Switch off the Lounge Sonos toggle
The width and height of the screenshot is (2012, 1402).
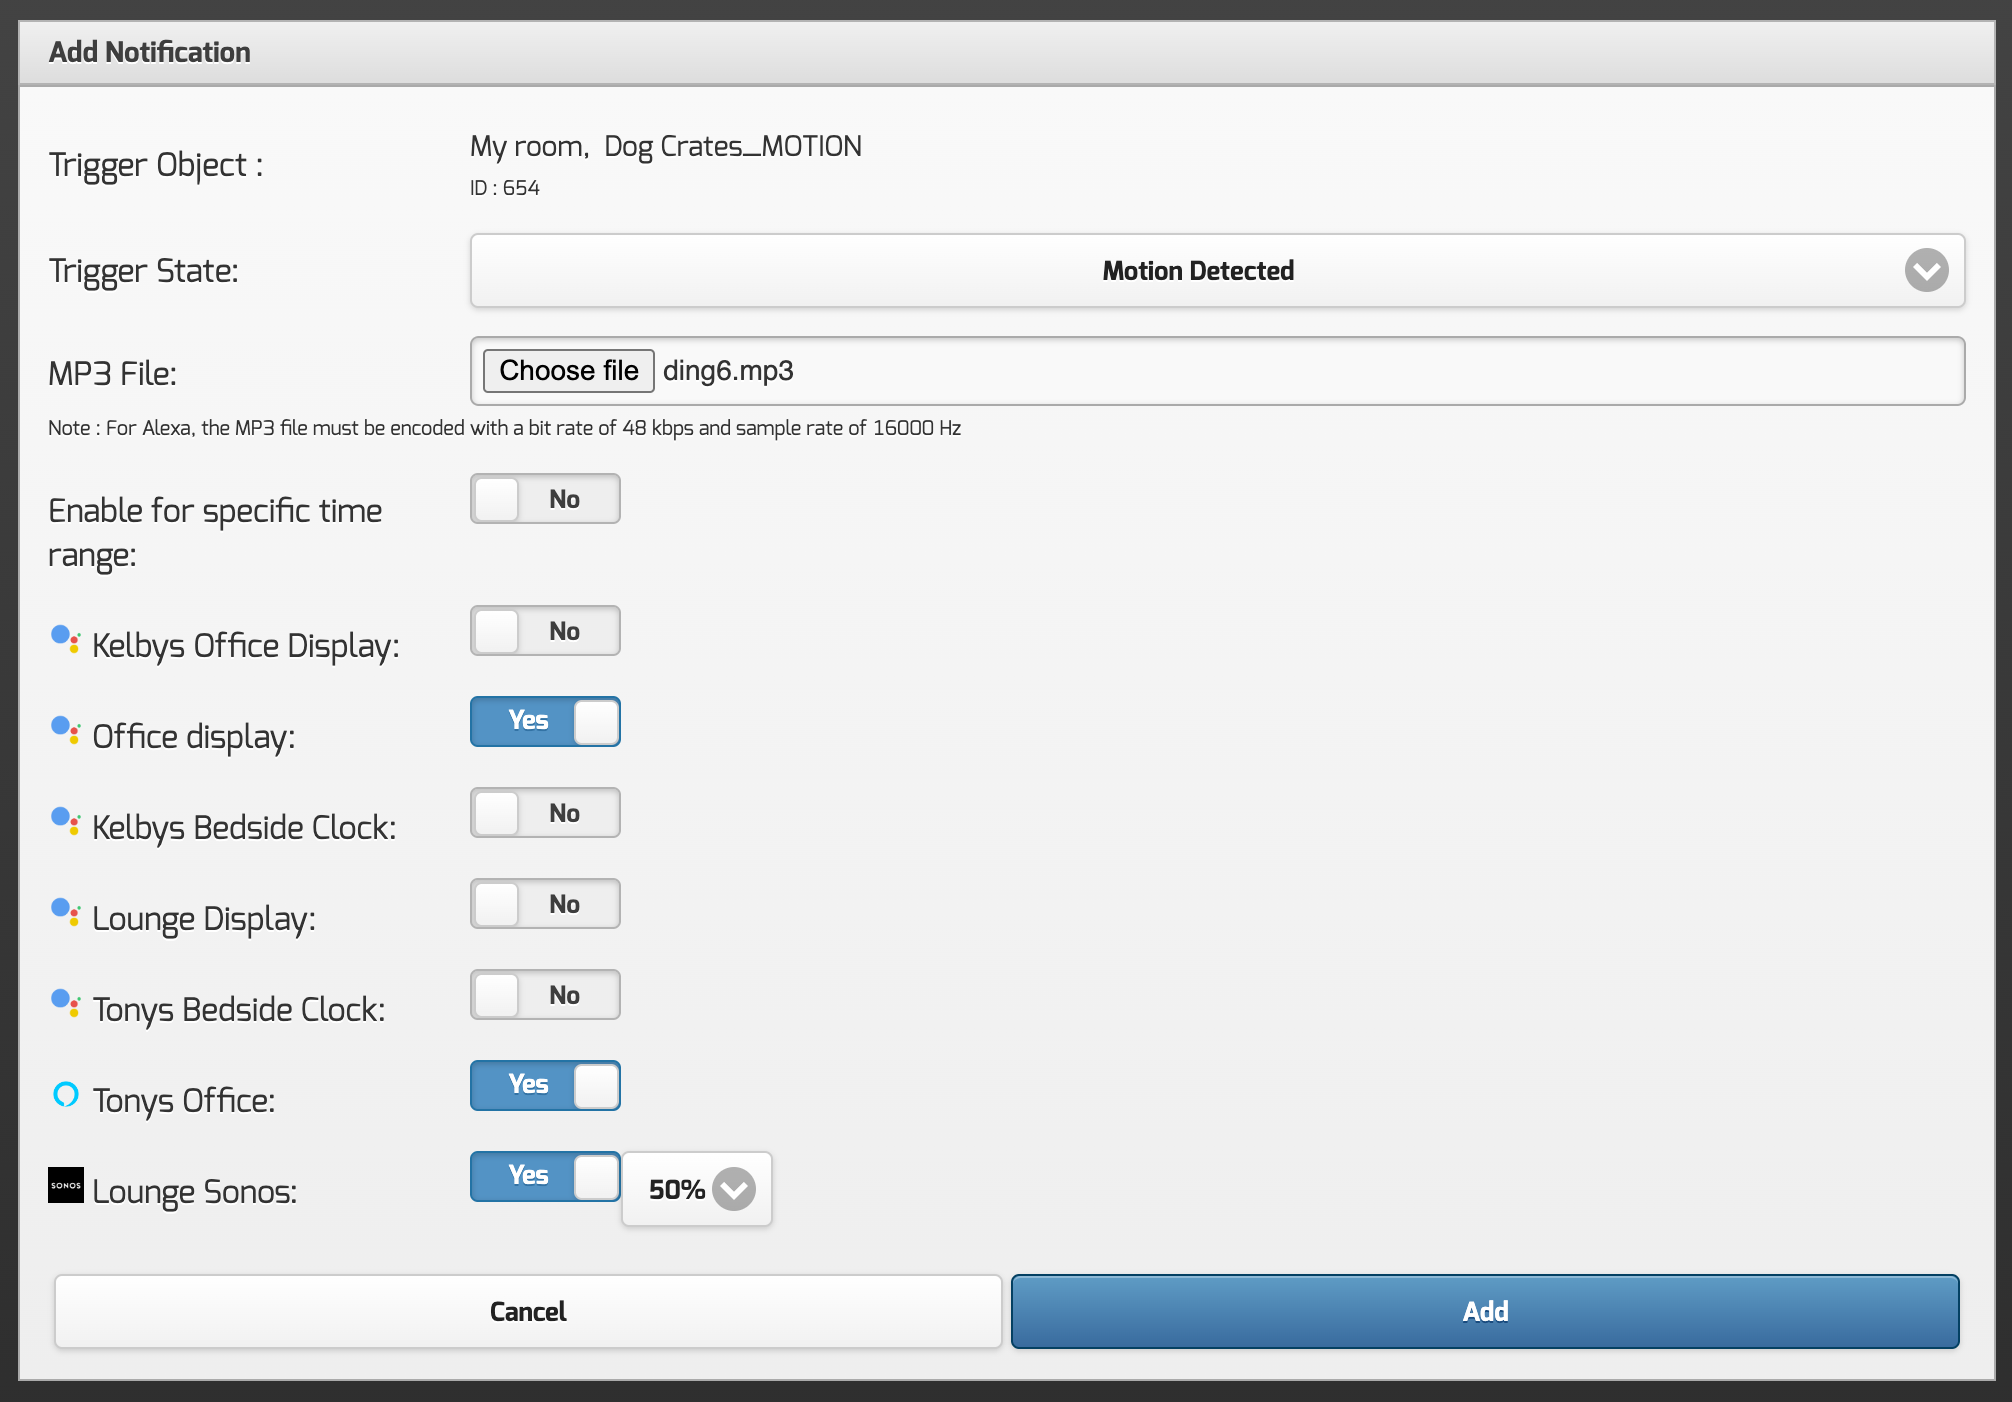545,1177
